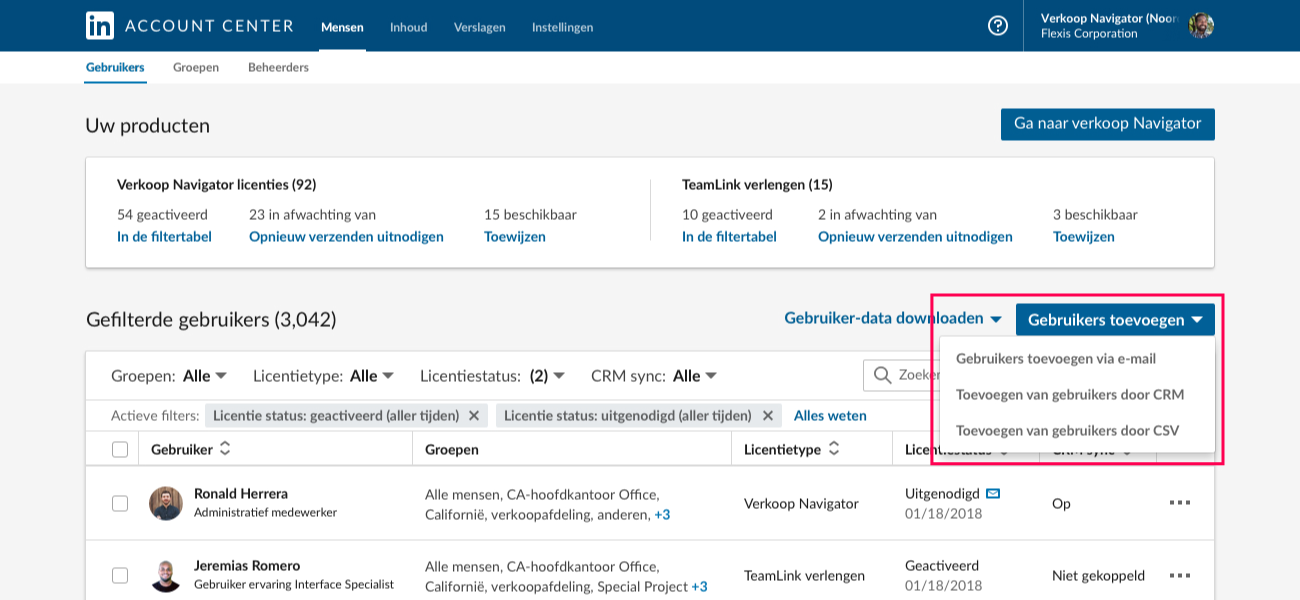Tick the select-all checkbox in table header
The width and height of the screenshot is (1300, 600).
coord(120,450)
